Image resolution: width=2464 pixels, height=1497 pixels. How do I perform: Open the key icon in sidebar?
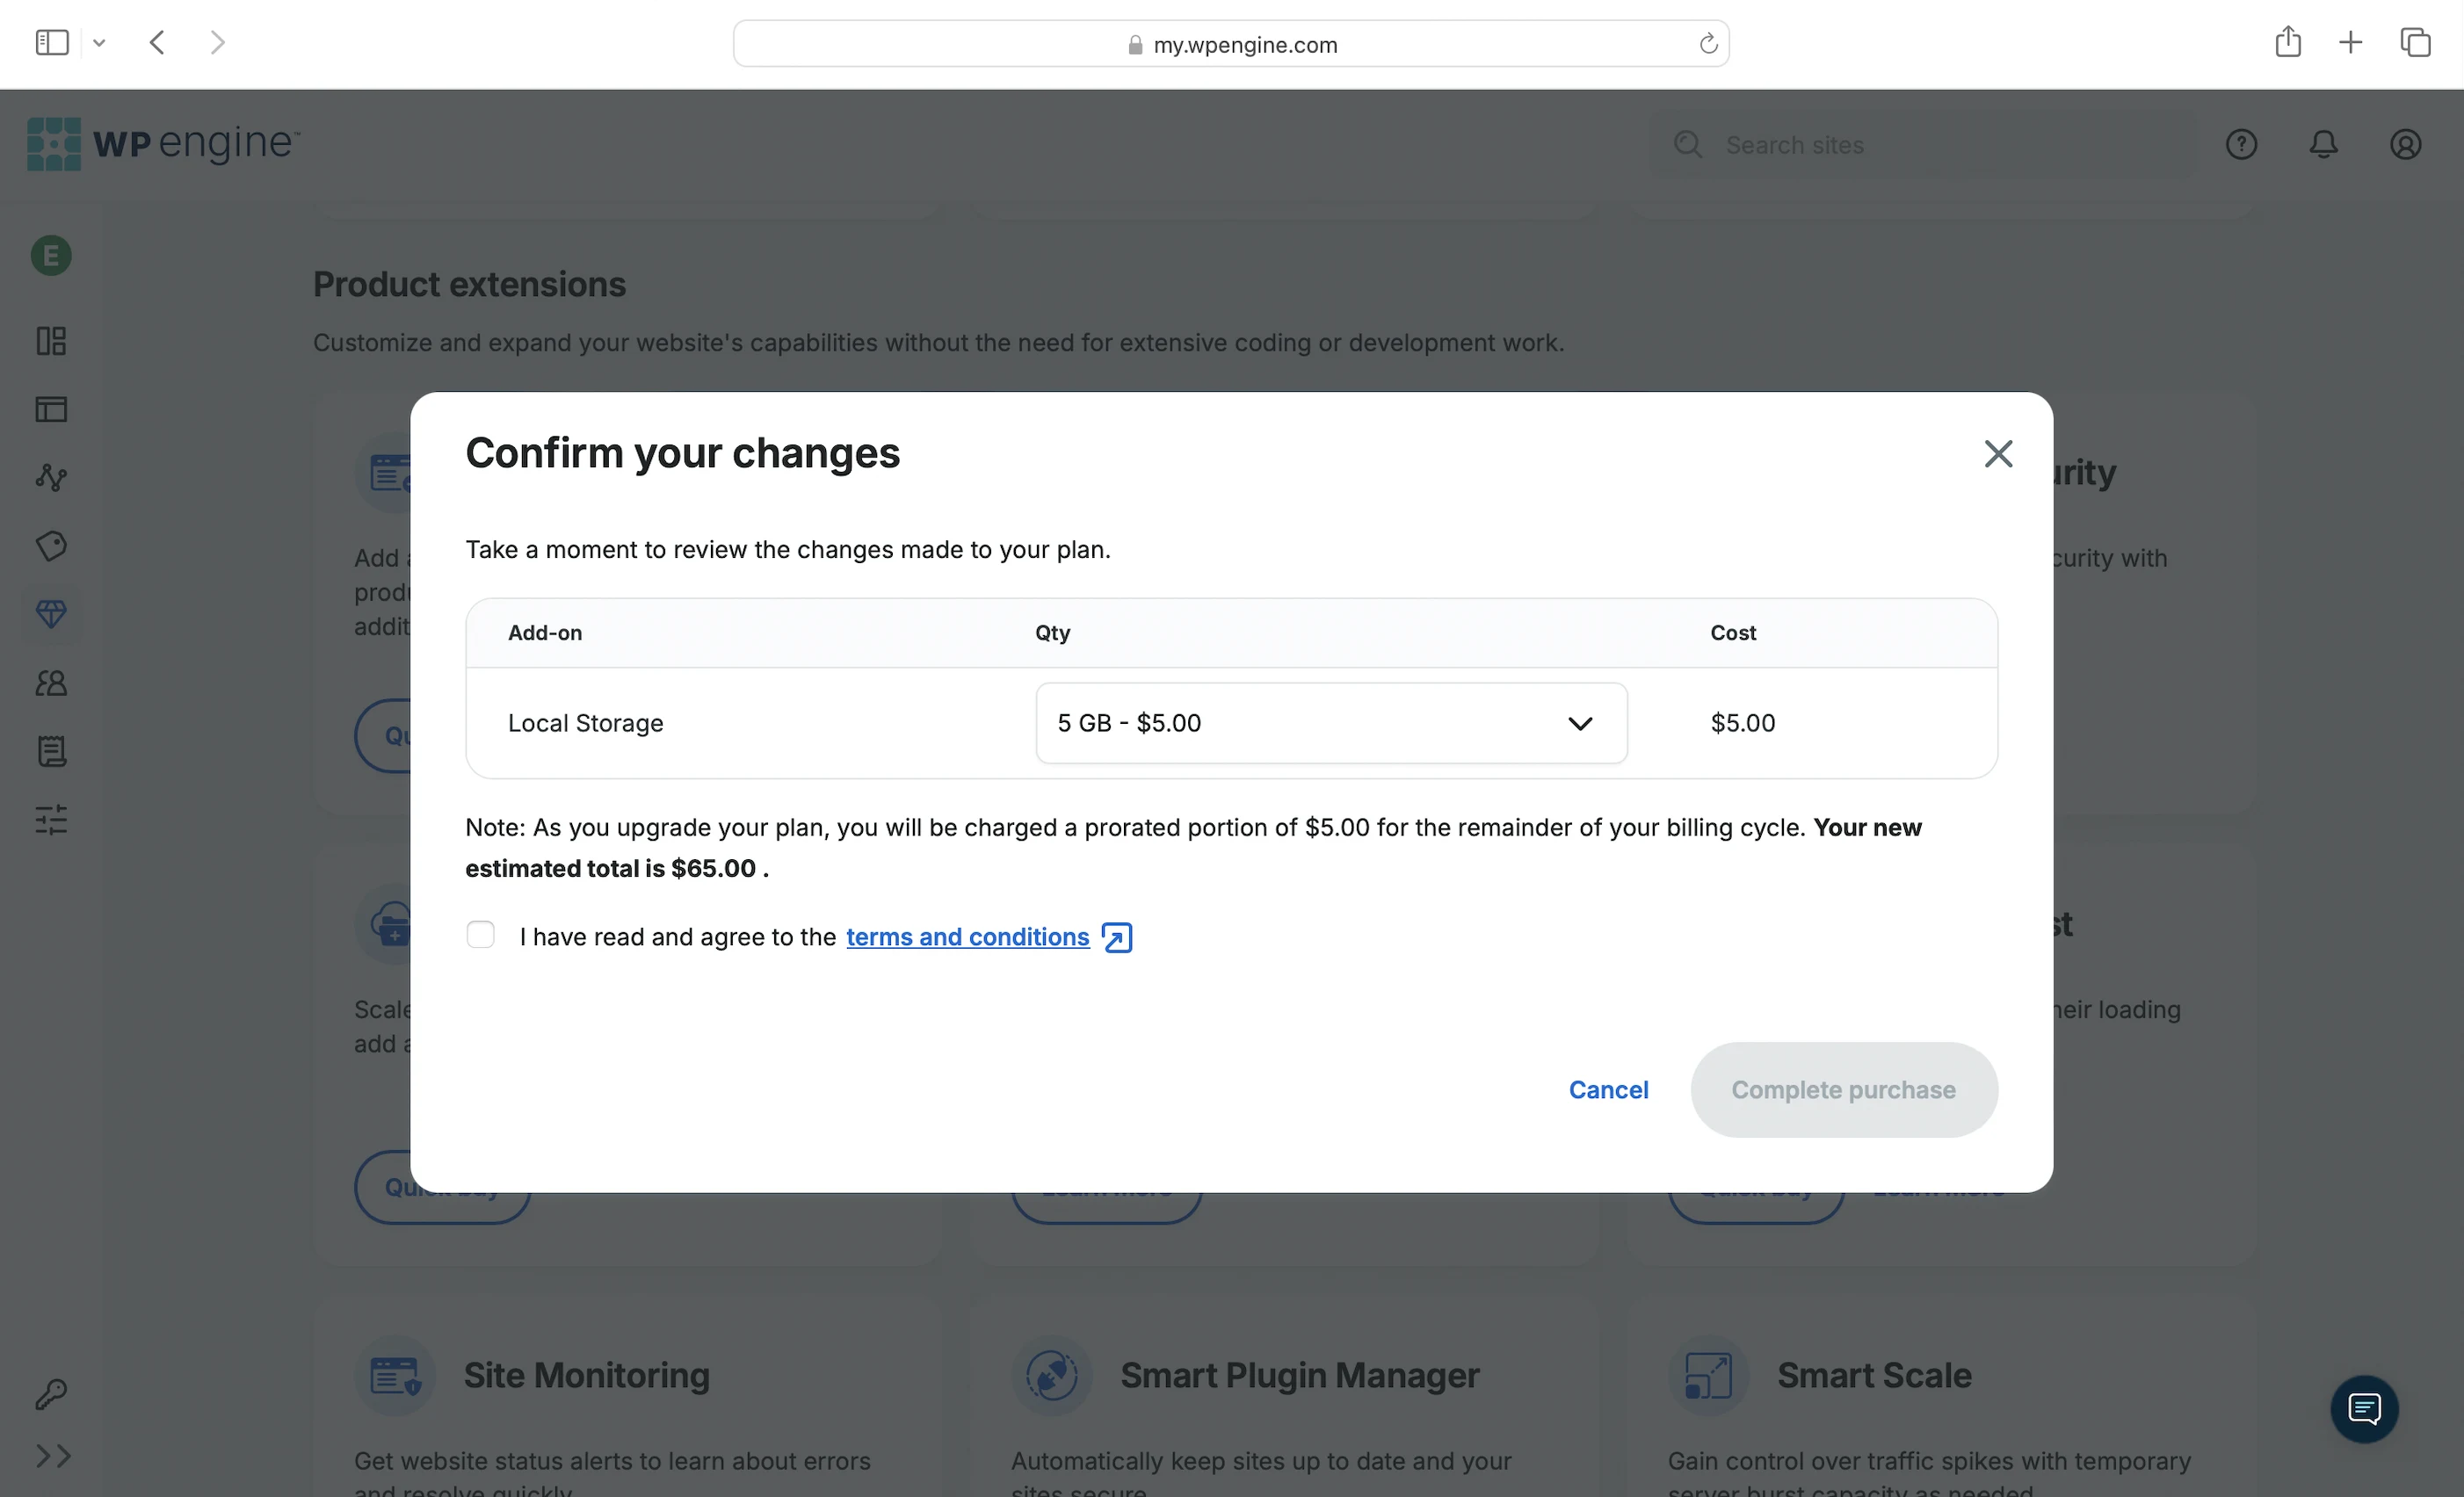(x=52, y=1393)
